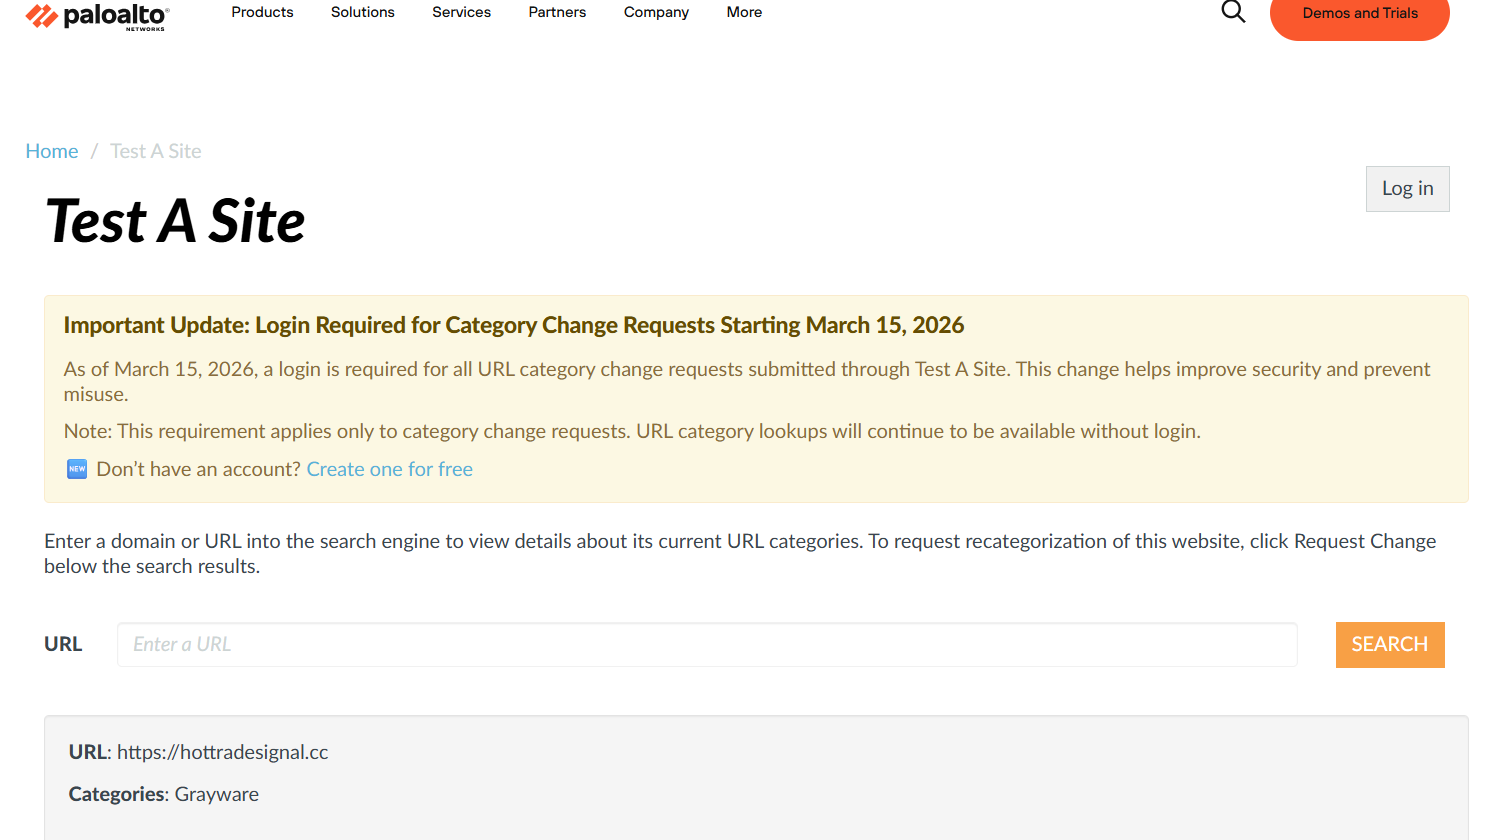Click the Demos and Trials button

pyautogui.click(x=1359, y=14)
